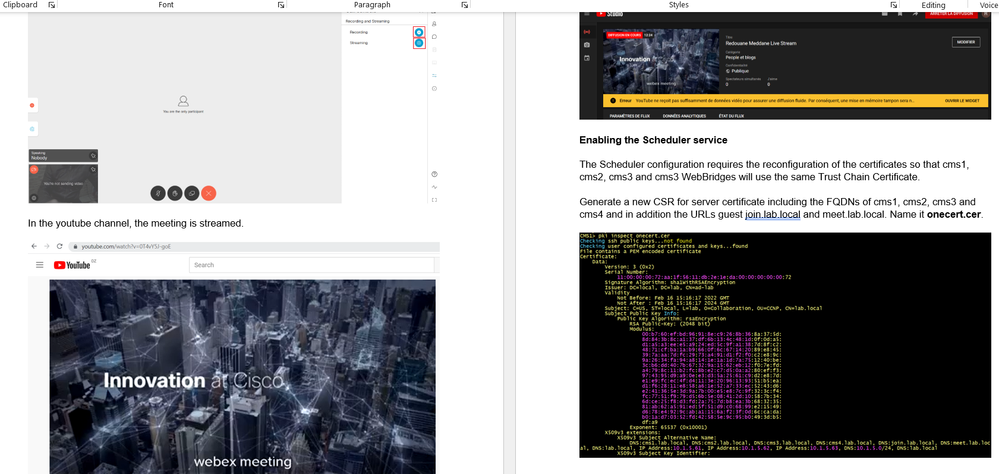The image size is (999, 474).
Task: Click the YouTube Search field
Action: (312, 265)
